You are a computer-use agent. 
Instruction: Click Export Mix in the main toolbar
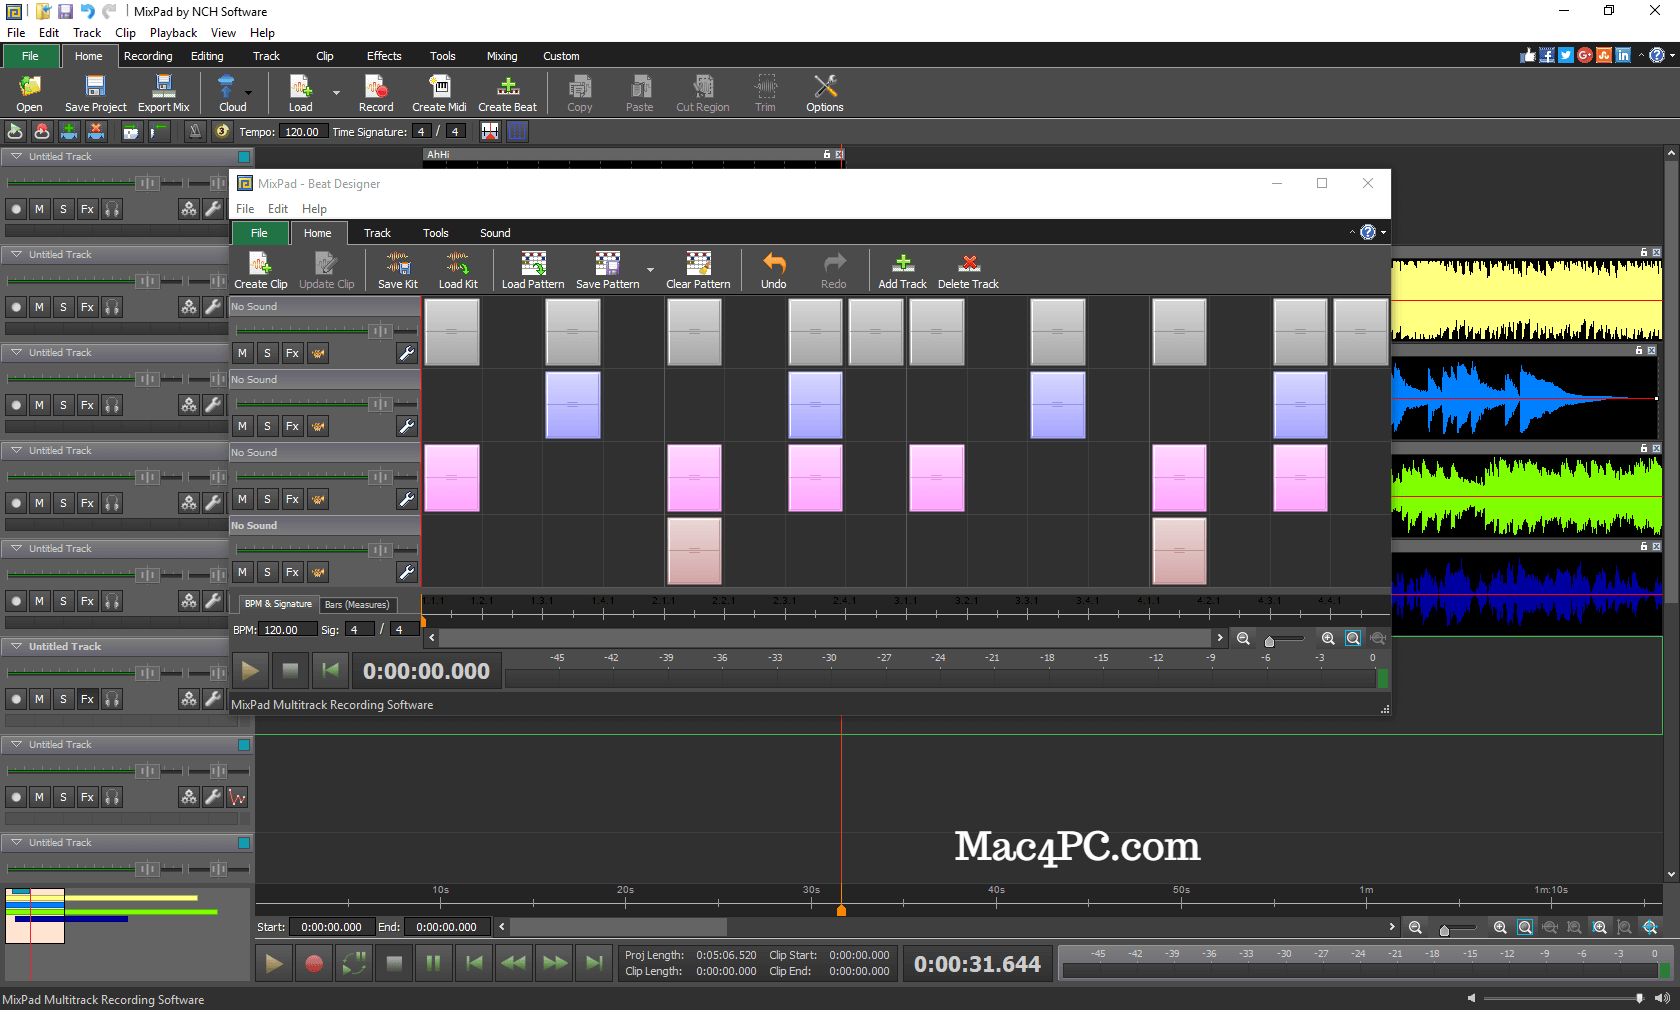[164, 94]
